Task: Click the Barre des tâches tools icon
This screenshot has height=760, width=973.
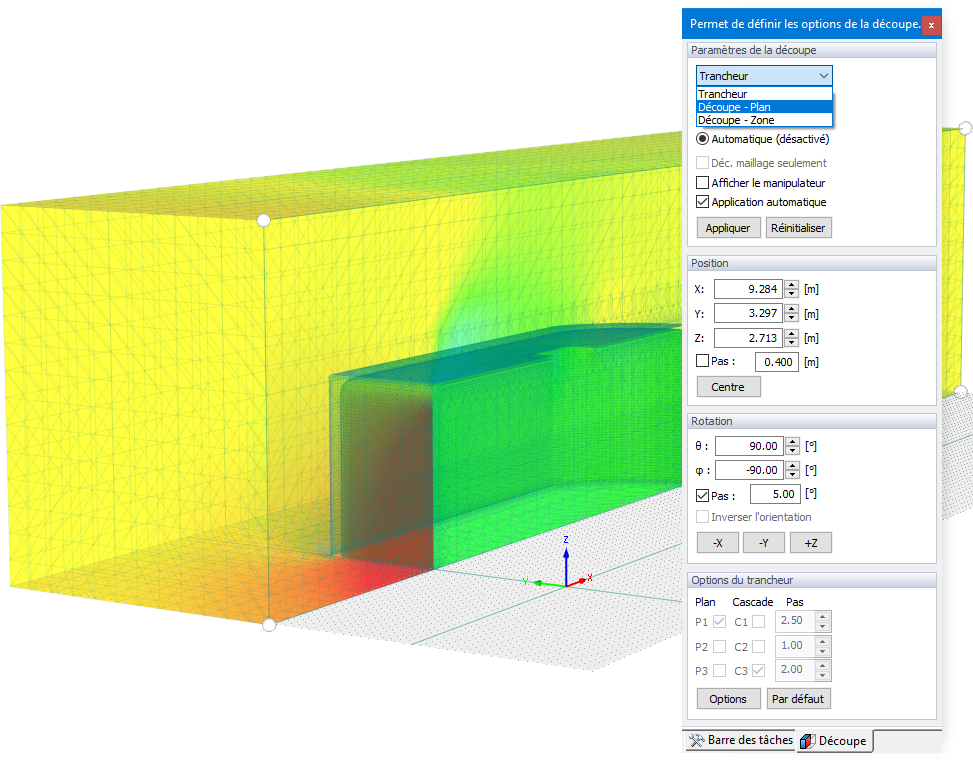Action: (x=696, y=740)
